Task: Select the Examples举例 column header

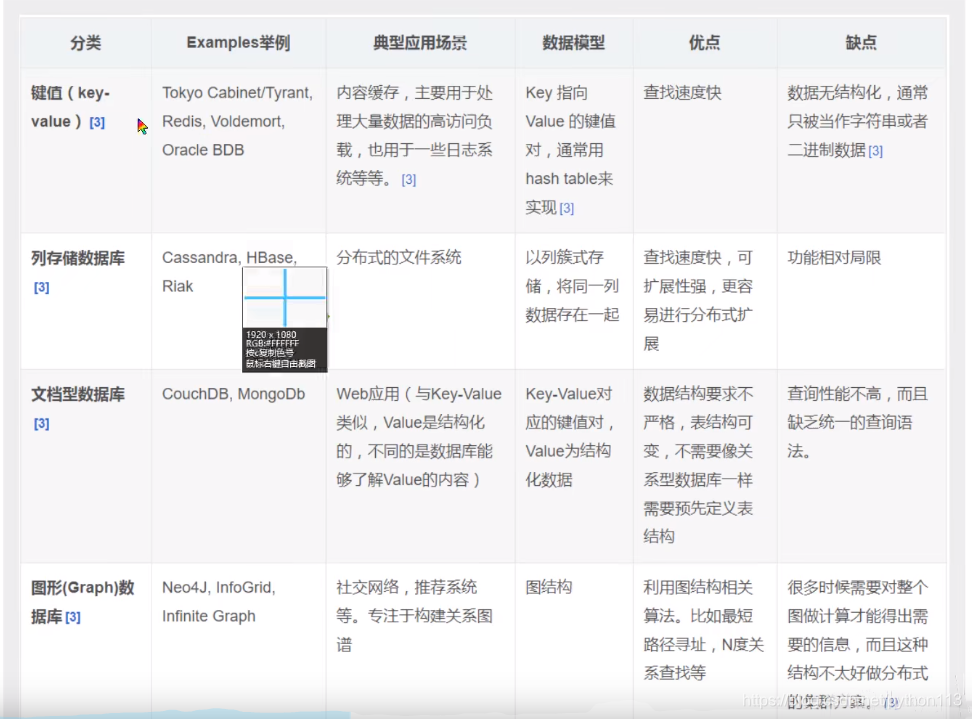Action: [x=237, y=43]
